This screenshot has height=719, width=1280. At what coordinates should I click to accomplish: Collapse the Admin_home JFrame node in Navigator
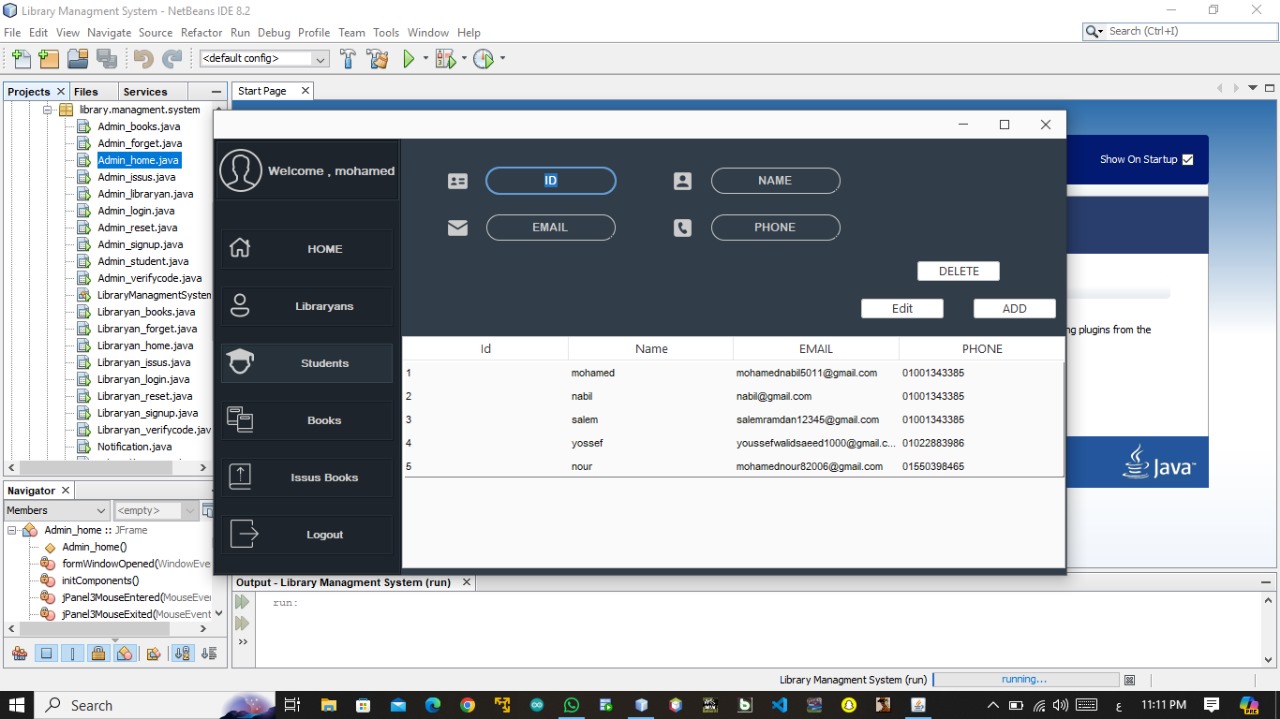tap(12, 530)
